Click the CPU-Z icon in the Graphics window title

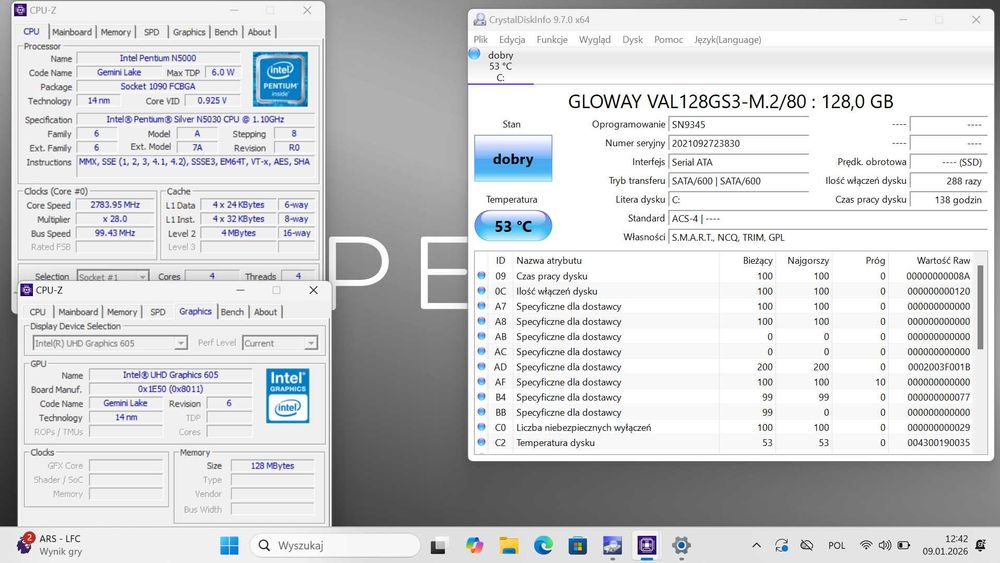pyautogui.click(x=26, y=290)
